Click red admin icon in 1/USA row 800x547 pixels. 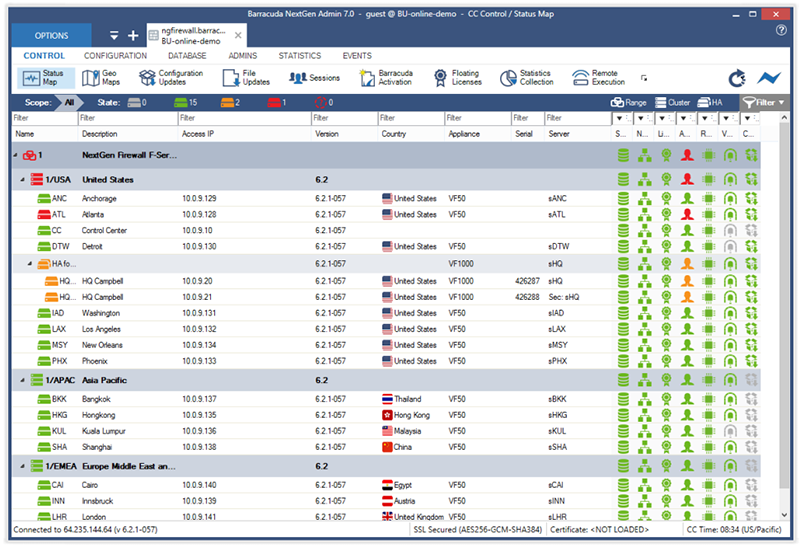pyautogui.click(x=687, y=180)
